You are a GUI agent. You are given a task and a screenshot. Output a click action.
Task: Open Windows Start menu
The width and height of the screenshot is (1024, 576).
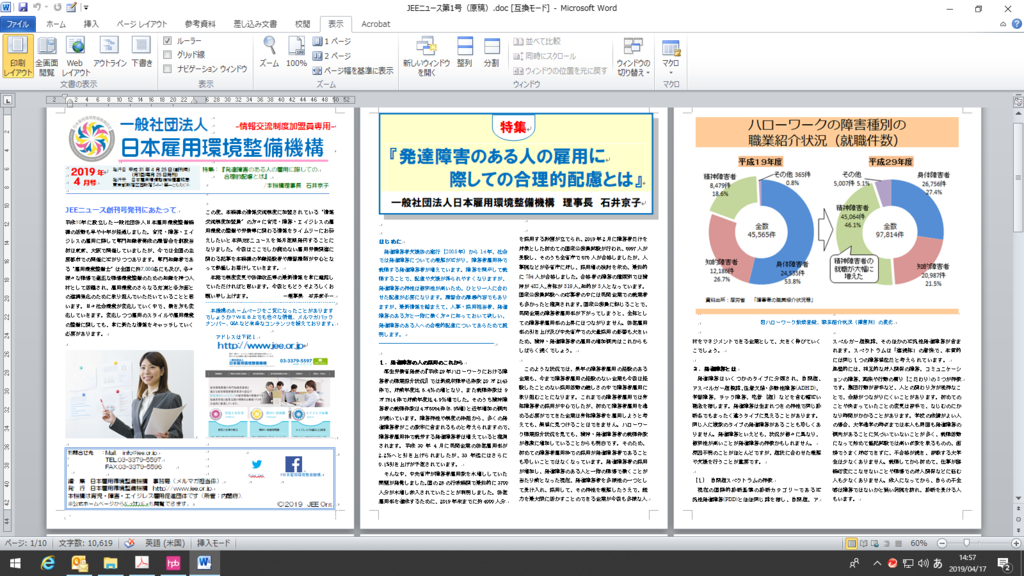click(x=14, y=563)
